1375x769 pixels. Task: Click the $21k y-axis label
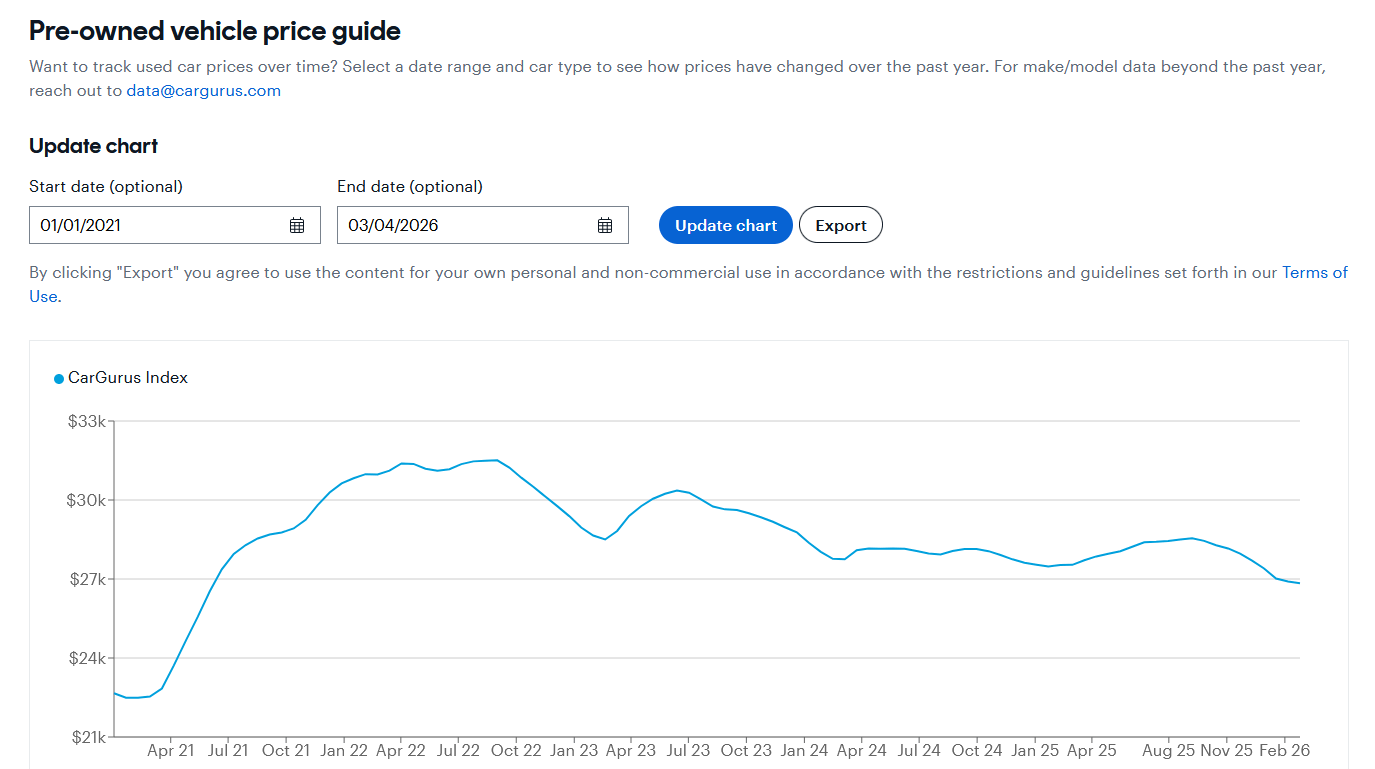tap(86, 737)
